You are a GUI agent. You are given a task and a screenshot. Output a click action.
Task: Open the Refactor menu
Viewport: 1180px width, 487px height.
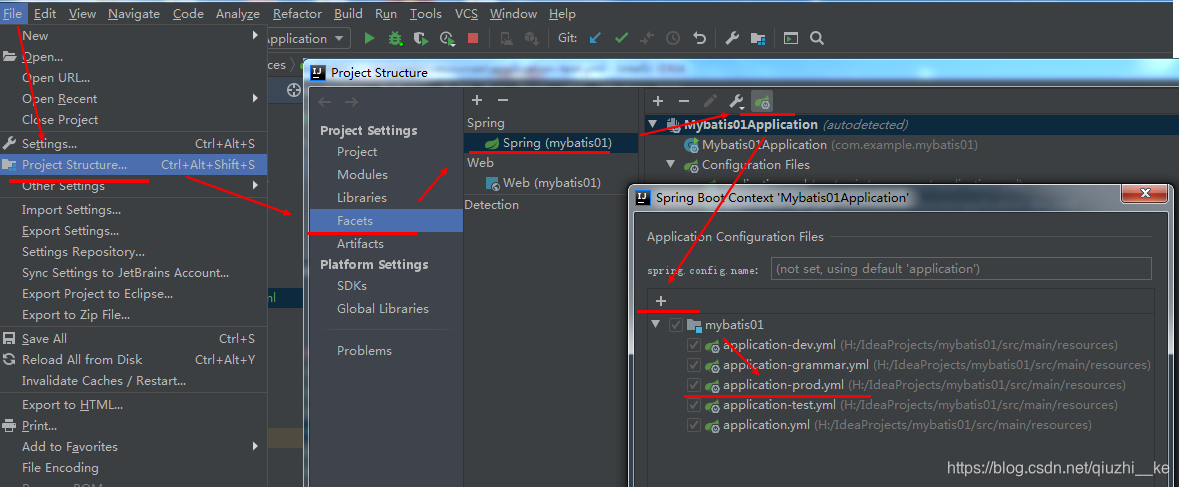coord(297,14)
